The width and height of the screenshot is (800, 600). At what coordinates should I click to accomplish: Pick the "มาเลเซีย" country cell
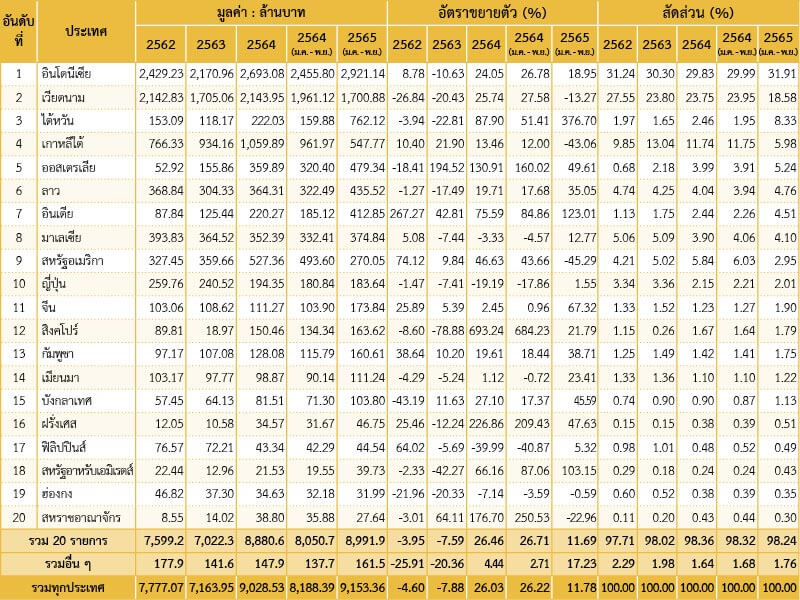click(61, 237)
